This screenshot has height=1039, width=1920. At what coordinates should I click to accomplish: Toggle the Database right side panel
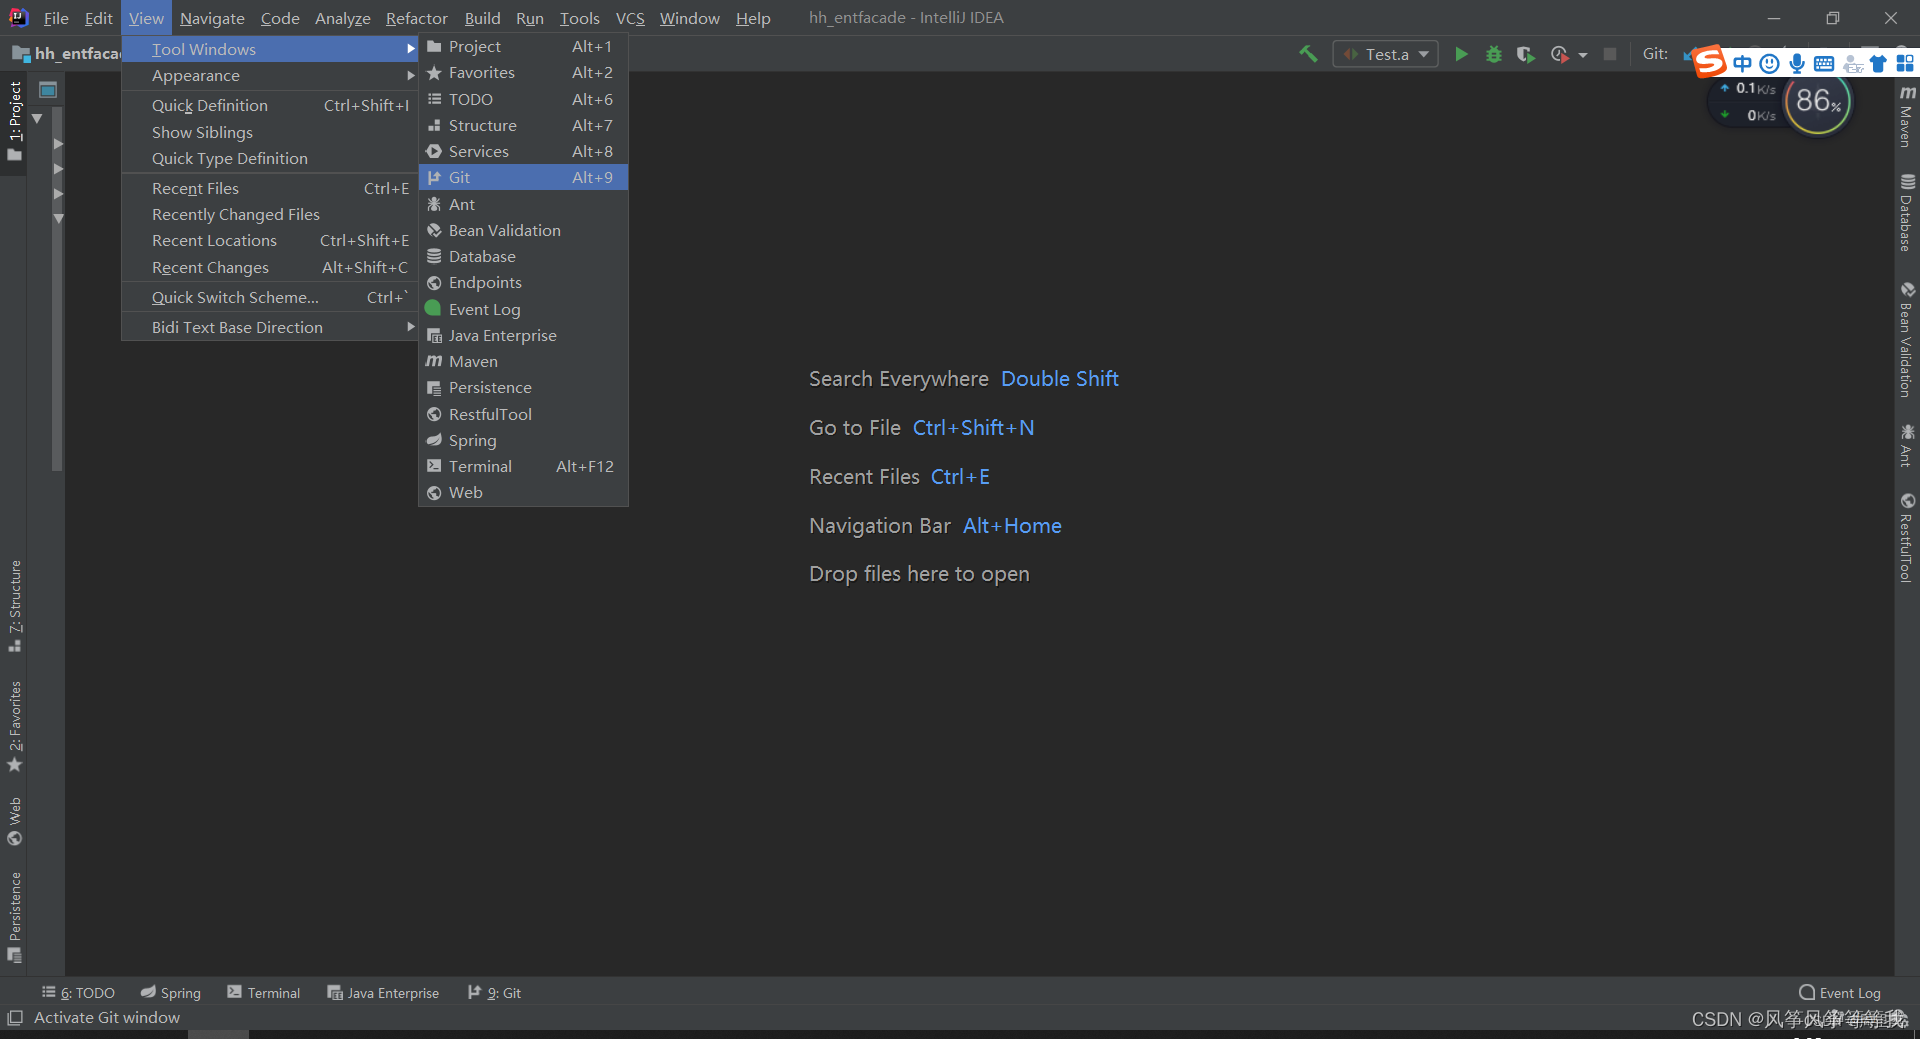click(x=1907, y=213)
